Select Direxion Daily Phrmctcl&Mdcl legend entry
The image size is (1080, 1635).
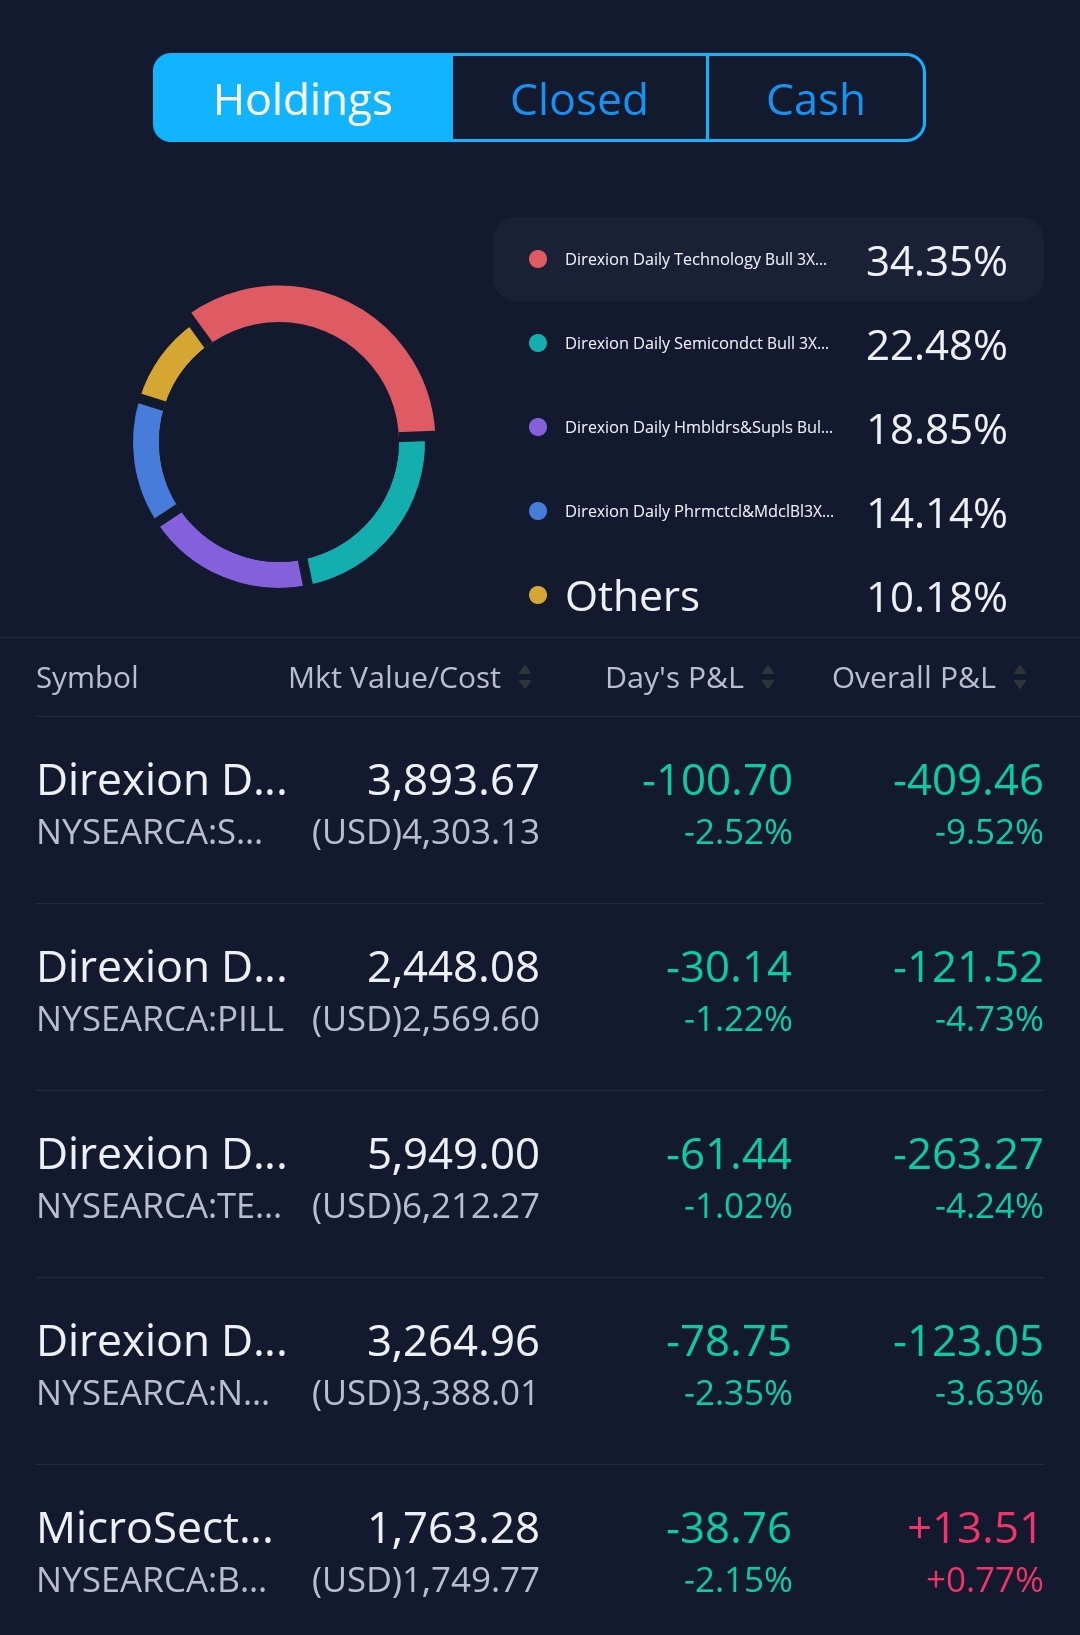(768, 511)
